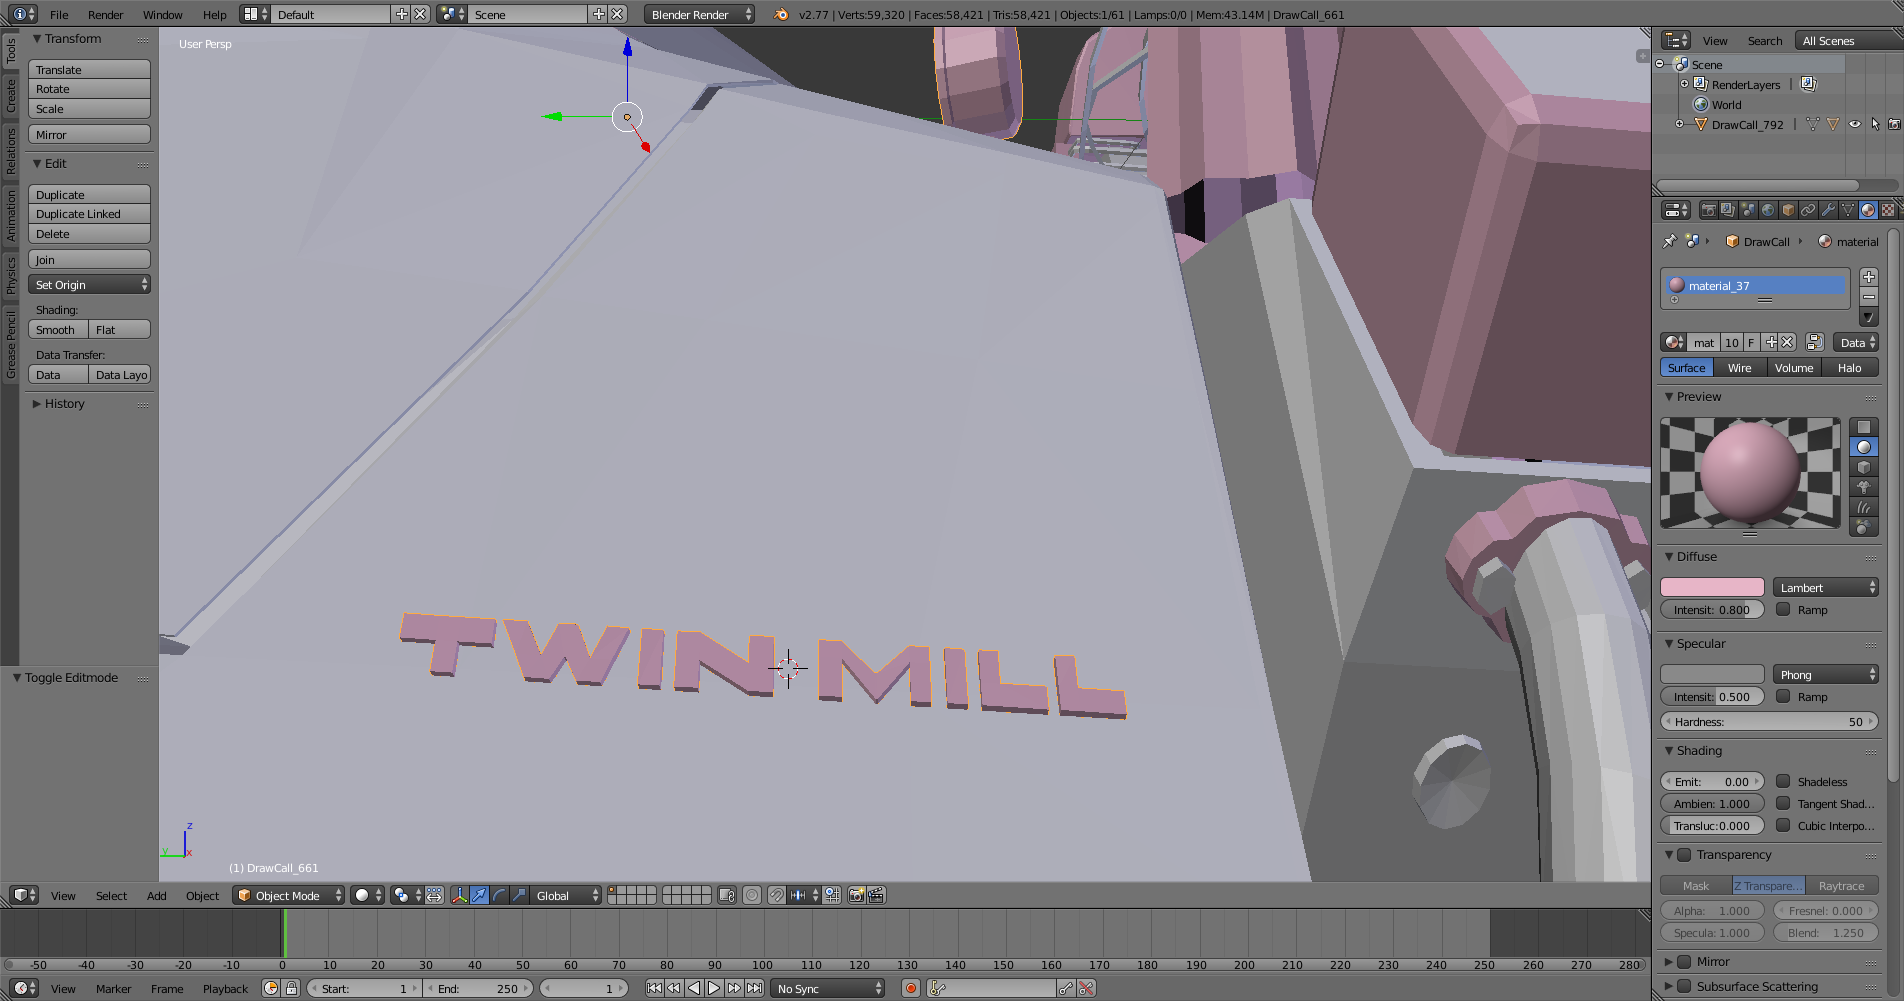Select sphere preview type for material
The width and height of the screenshot is (1904, 1001).
(1864, 447)
